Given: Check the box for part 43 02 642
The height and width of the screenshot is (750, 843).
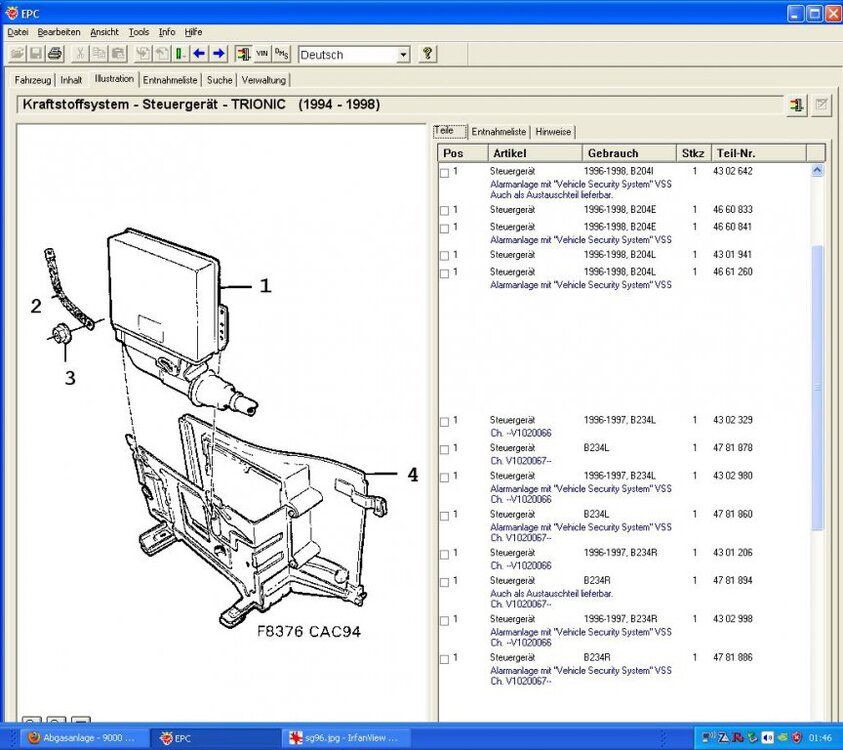Looking at the screenshot, I should pos(444,173).
